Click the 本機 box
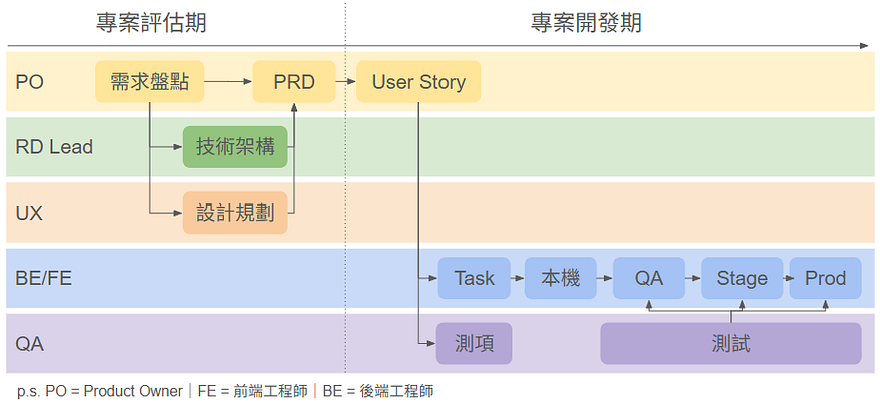 561,278
